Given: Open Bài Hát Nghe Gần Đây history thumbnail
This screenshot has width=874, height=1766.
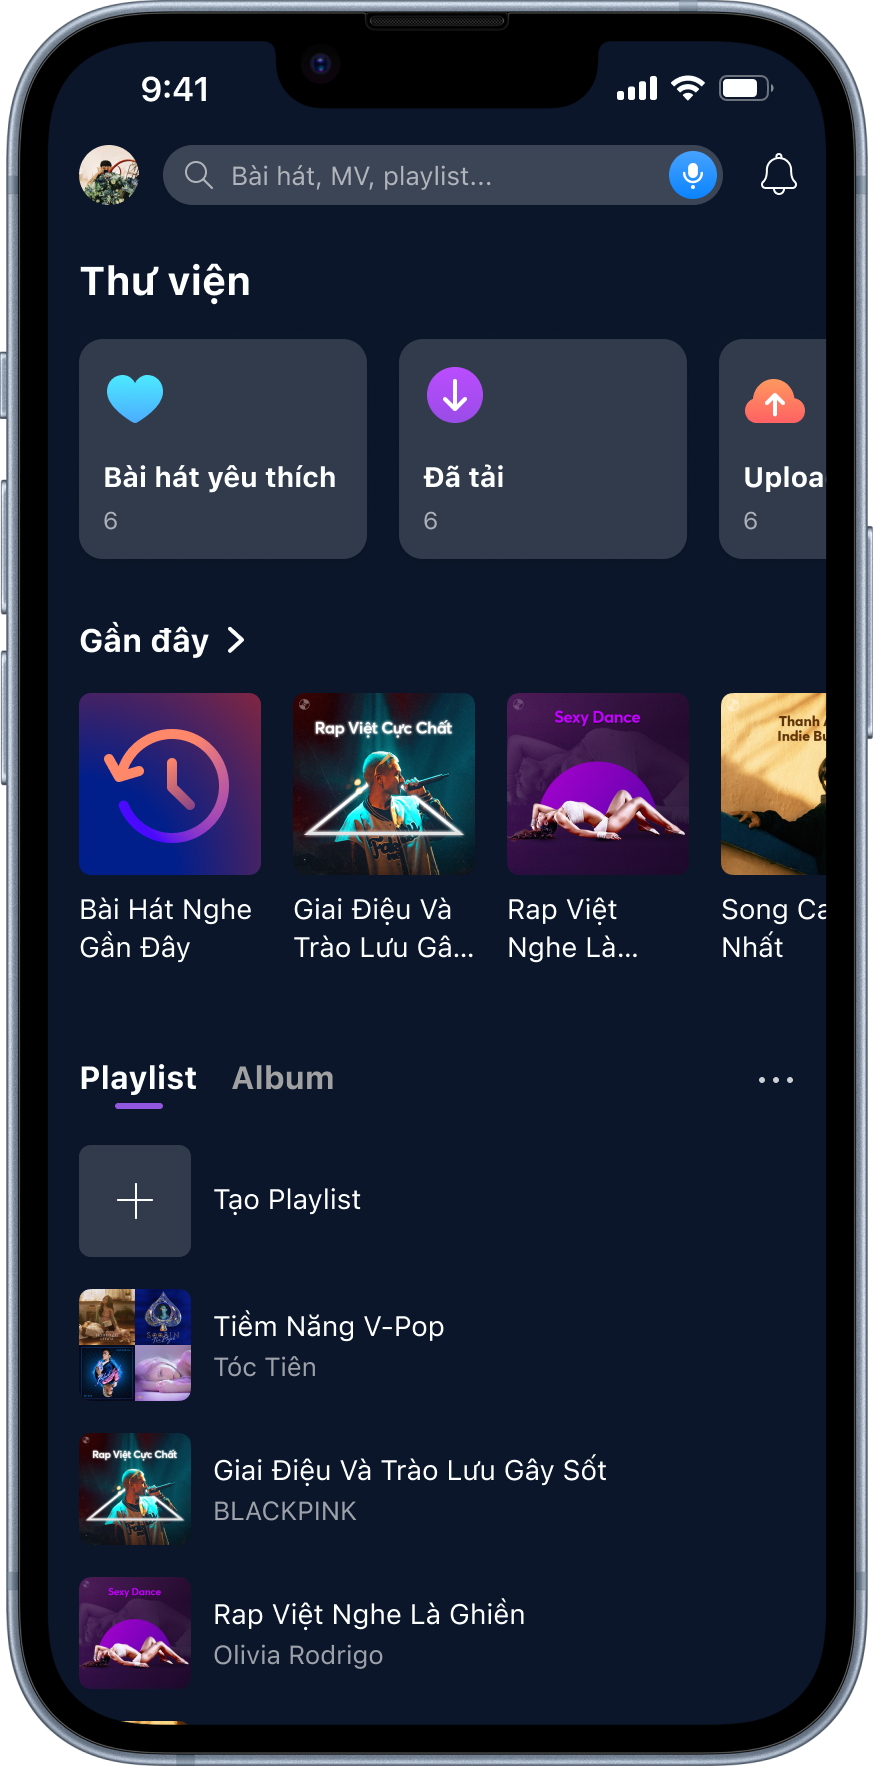Looking at the screenshot, I should (170, 784).
